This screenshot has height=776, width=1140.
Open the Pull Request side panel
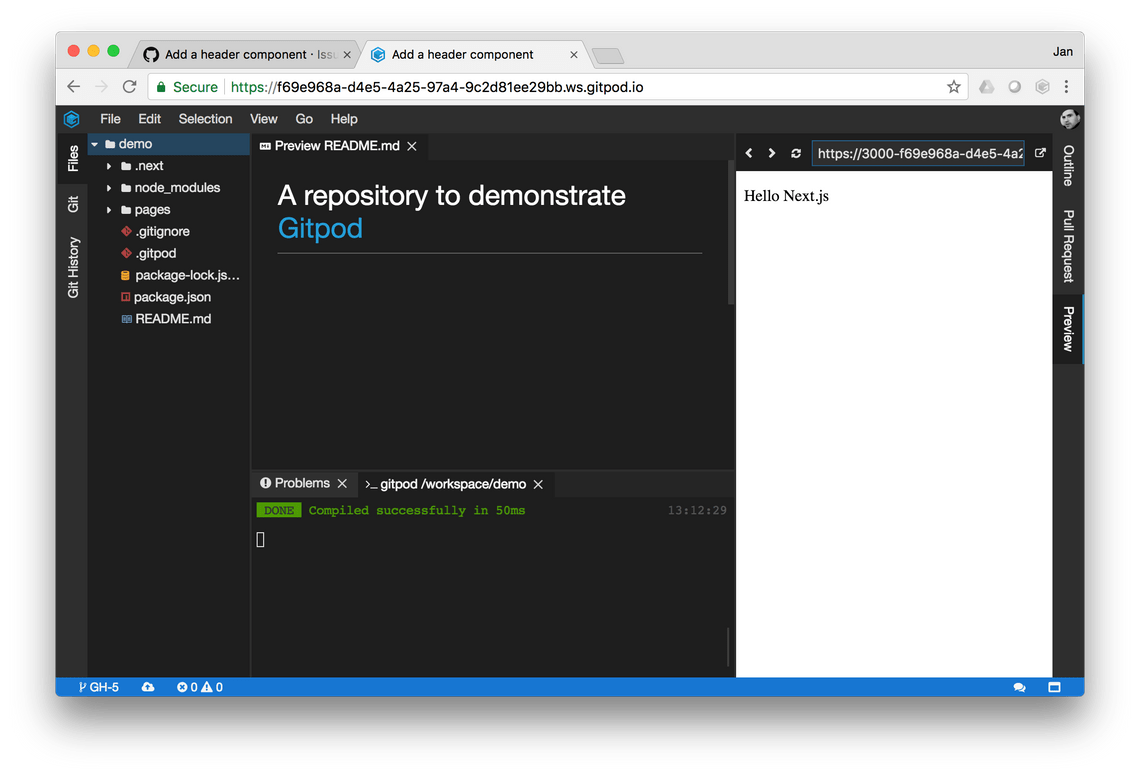[x=1068, y=246]
